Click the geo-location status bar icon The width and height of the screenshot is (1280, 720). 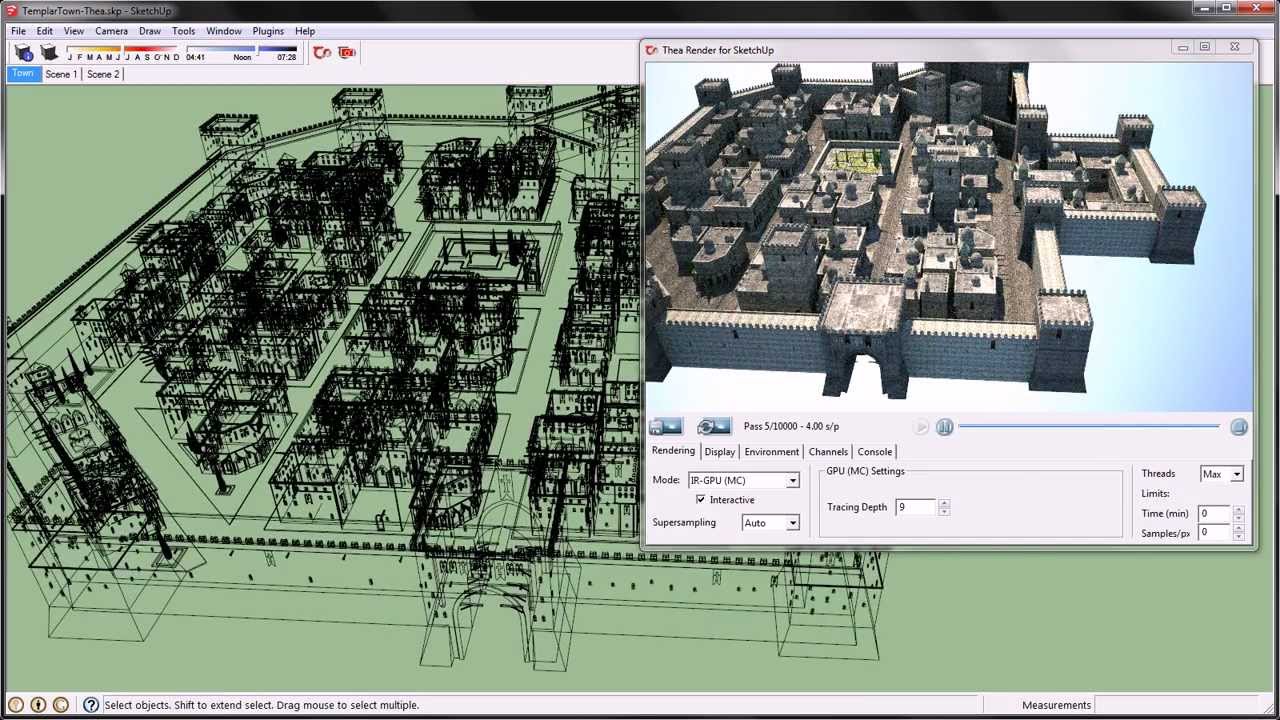click(x=16, y=705)
